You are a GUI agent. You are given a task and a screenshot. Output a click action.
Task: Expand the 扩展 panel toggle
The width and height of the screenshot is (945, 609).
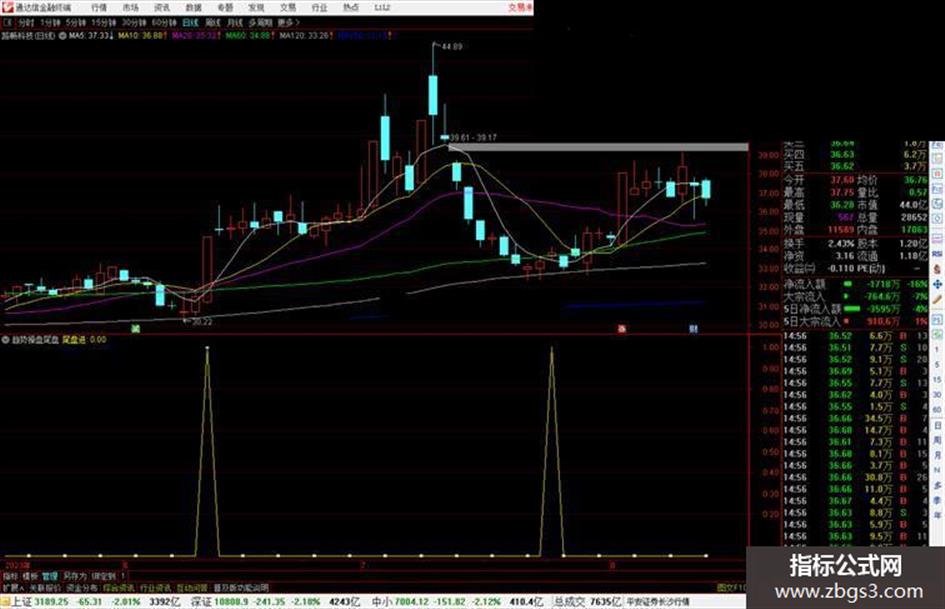click(x=13, y=588)
